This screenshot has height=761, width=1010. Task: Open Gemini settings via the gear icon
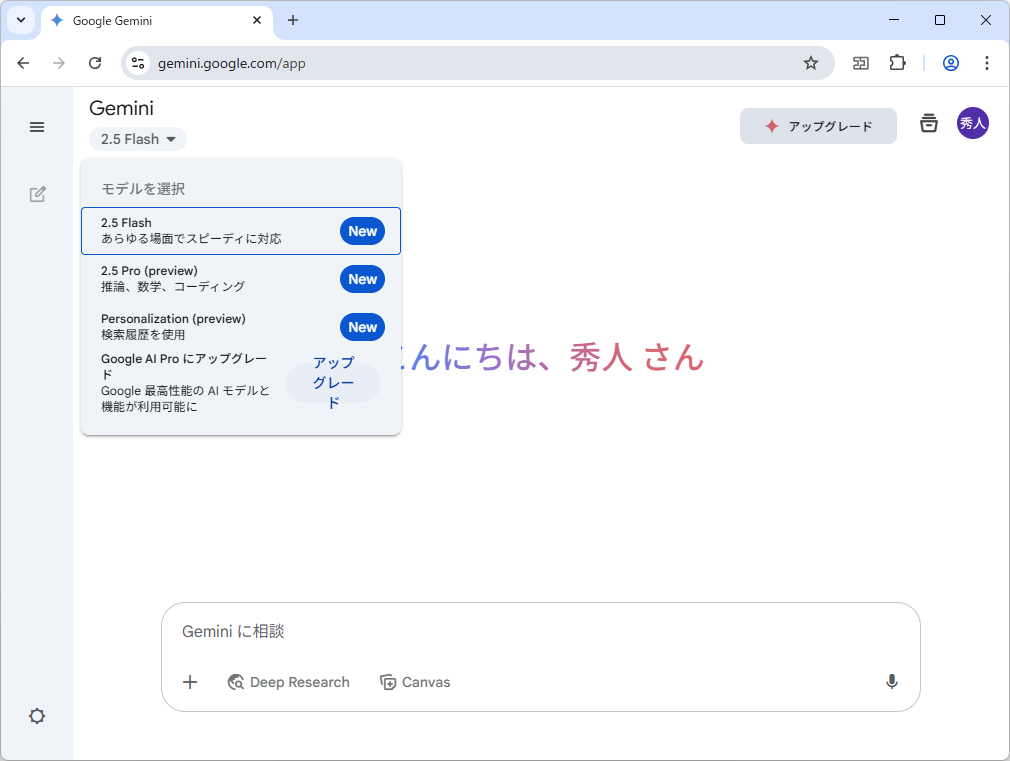37,716
